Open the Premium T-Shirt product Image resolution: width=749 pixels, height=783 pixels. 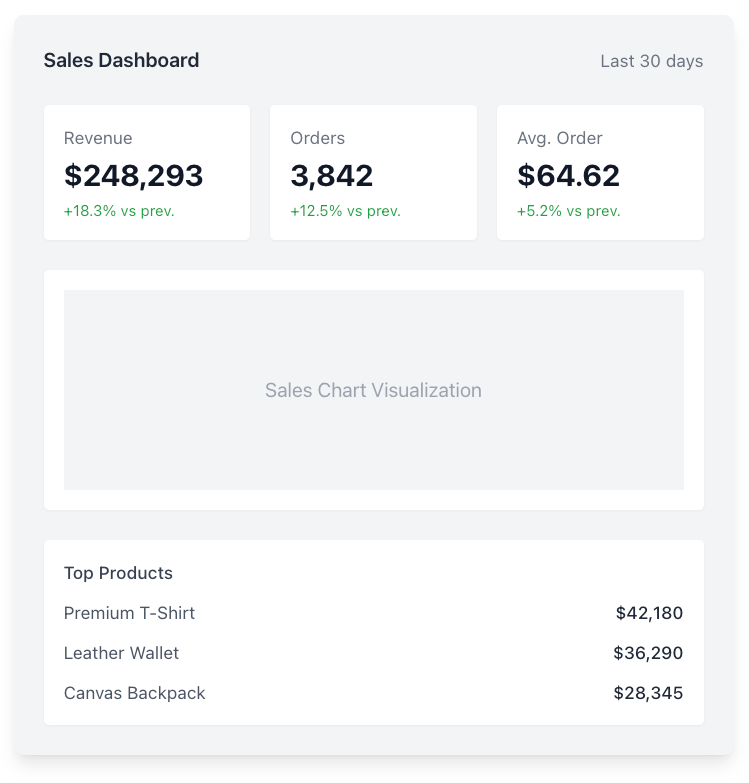tap(129, 613)
